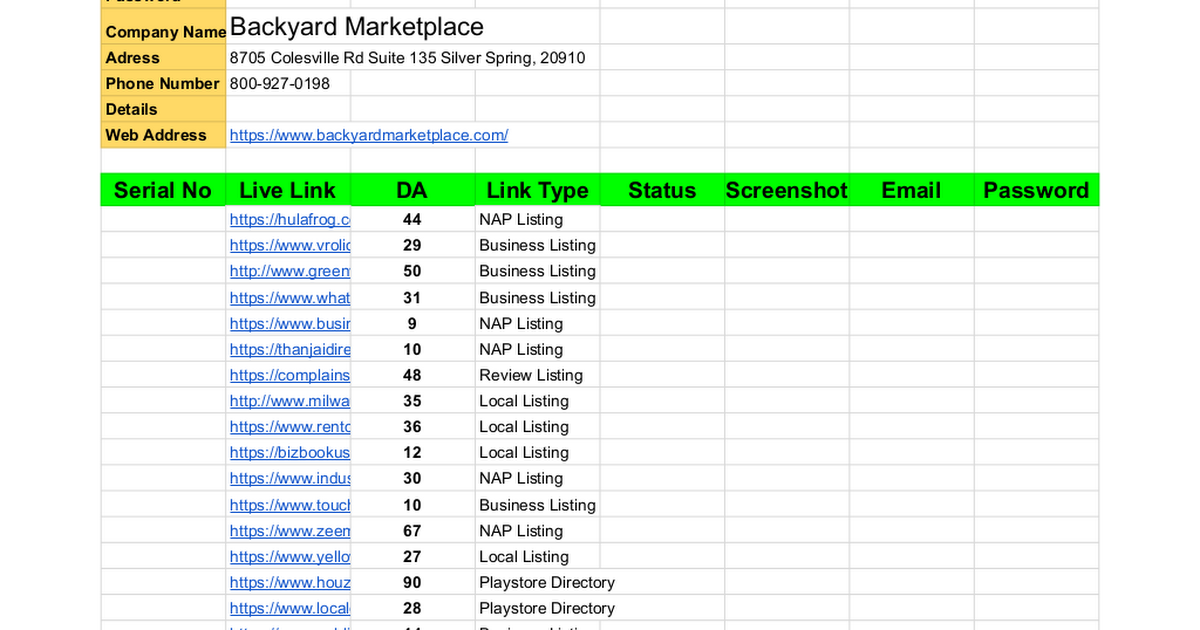The width and height of the screenshot is (1200, 630).
Task: Select the Screenshot header cell
Action: tap(787, 190)
